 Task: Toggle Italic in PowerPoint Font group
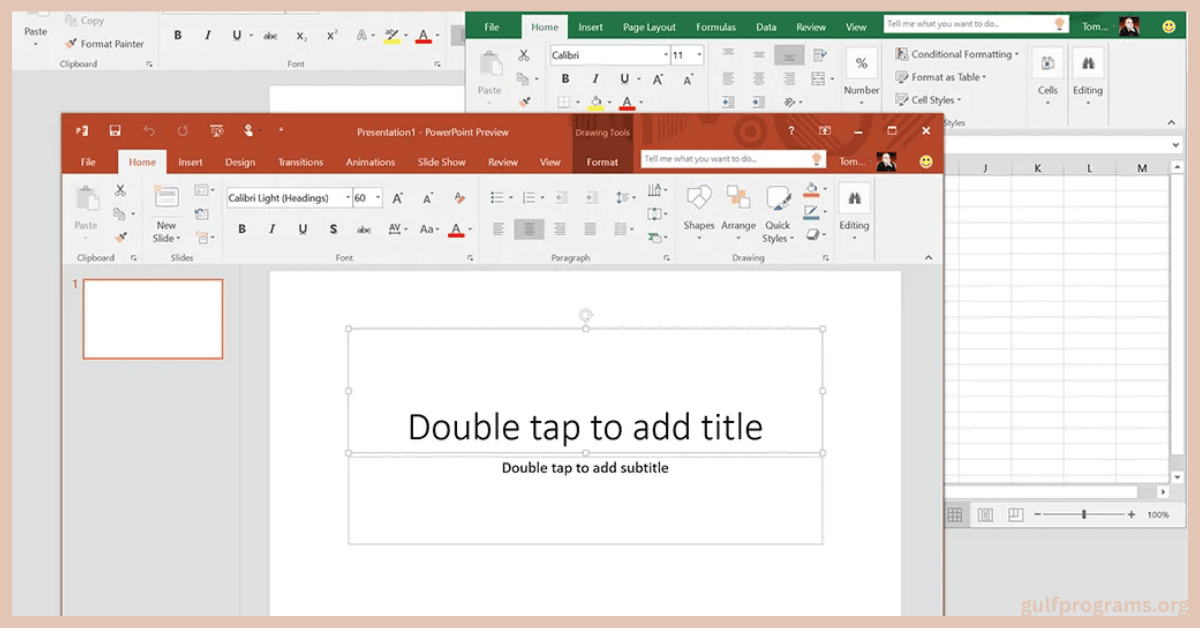pyautogui.click(x=272, y=229)
